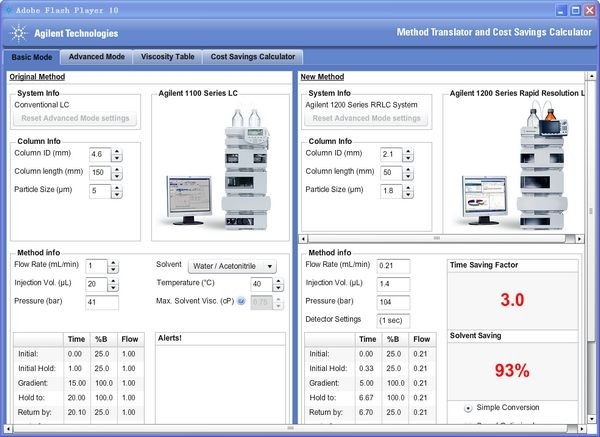Click the bottom window scroll-right arrow
This screenshot has height=437, width=600.
[582, 429]
